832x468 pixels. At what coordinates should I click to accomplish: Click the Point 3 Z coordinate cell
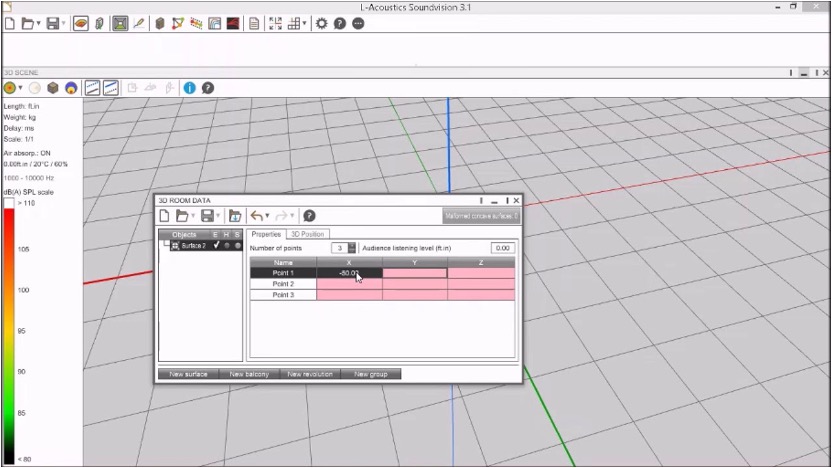click(481, 295)
